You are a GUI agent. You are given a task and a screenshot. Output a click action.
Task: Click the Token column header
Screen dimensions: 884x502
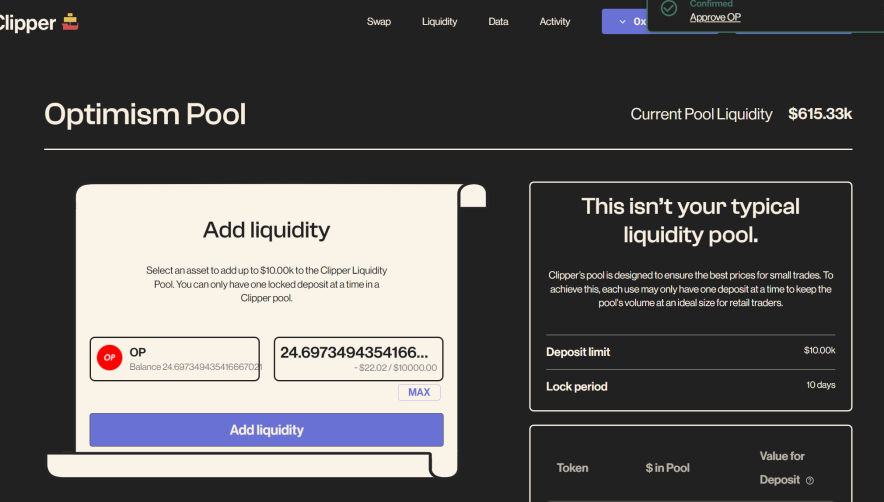tap(572, 468)
